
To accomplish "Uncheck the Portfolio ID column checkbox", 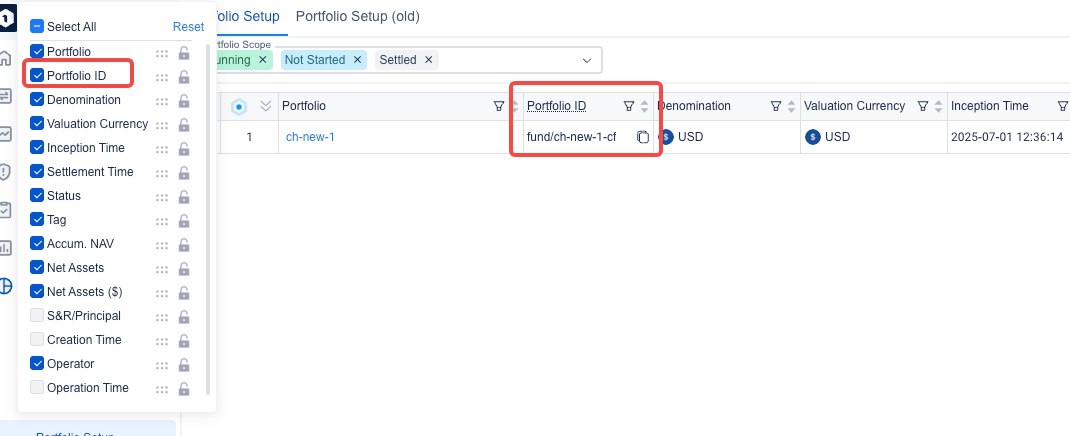I will 37,75.
